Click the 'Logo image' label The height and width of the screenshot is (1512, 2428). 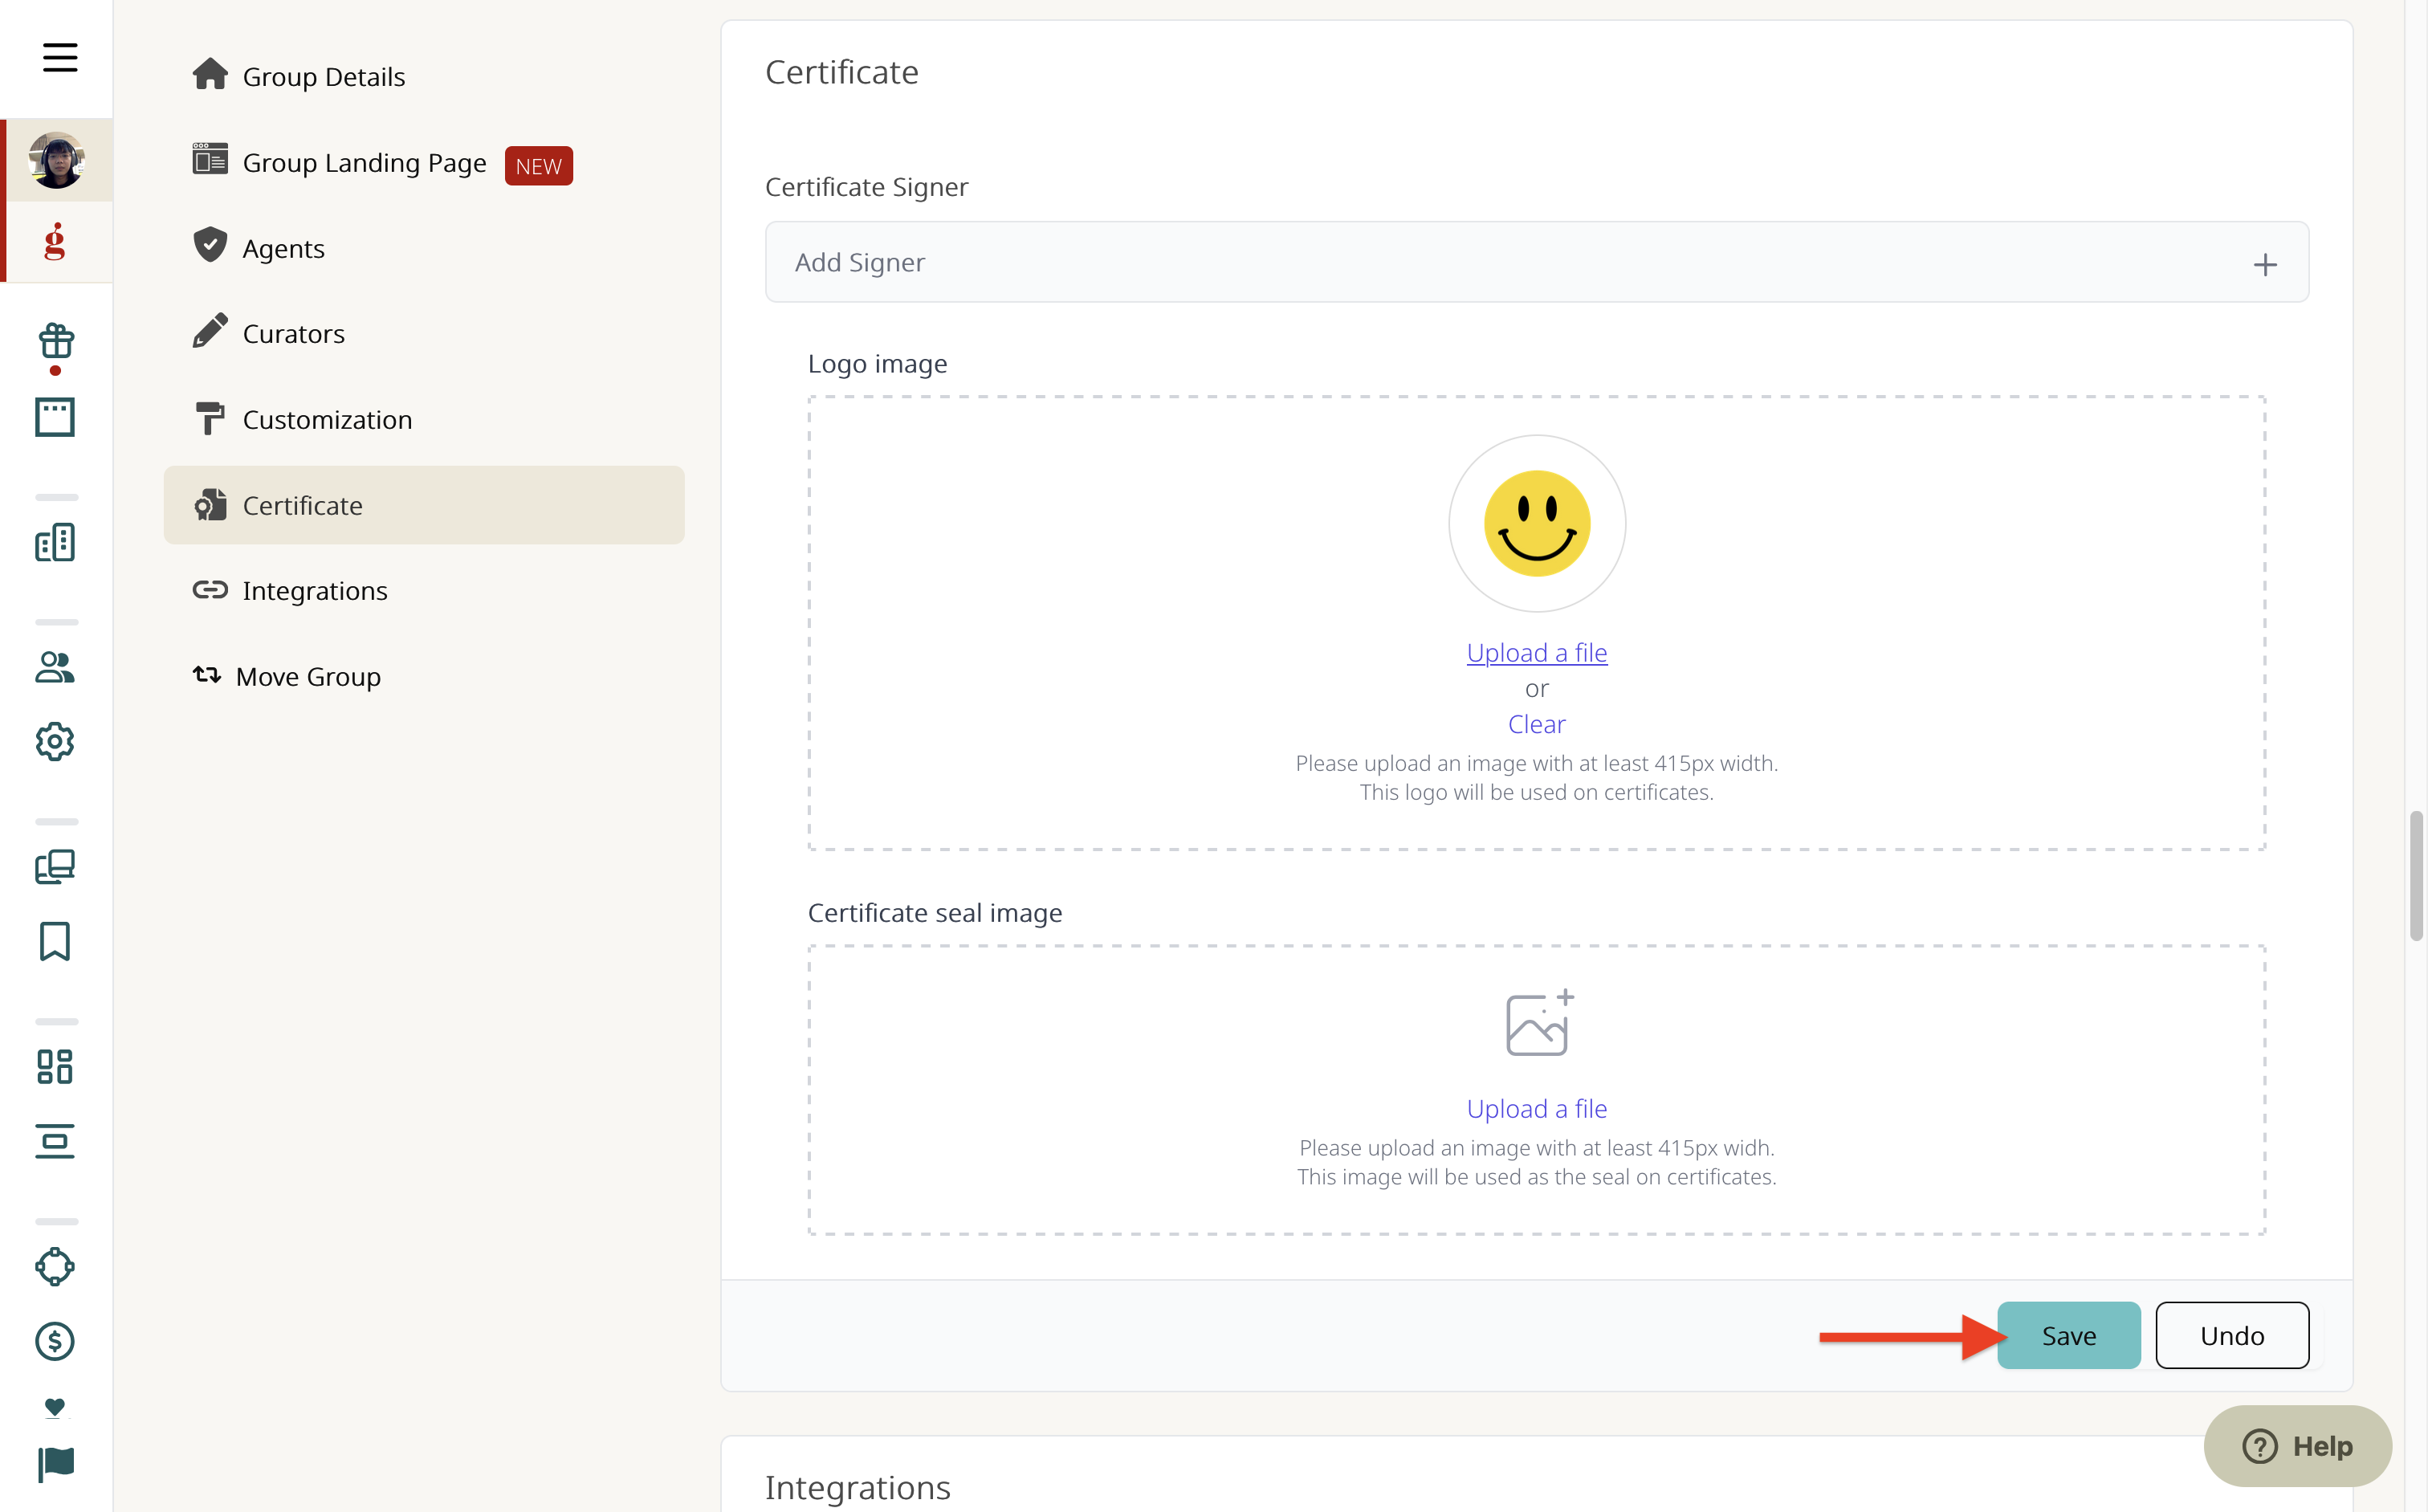coord(877,364)
